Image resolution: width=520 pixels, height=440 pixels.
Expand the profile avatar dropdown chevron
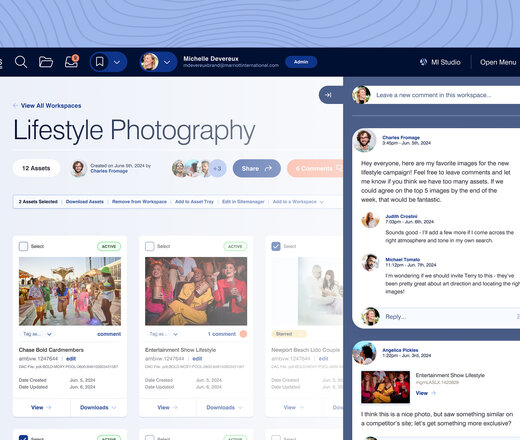167,62
